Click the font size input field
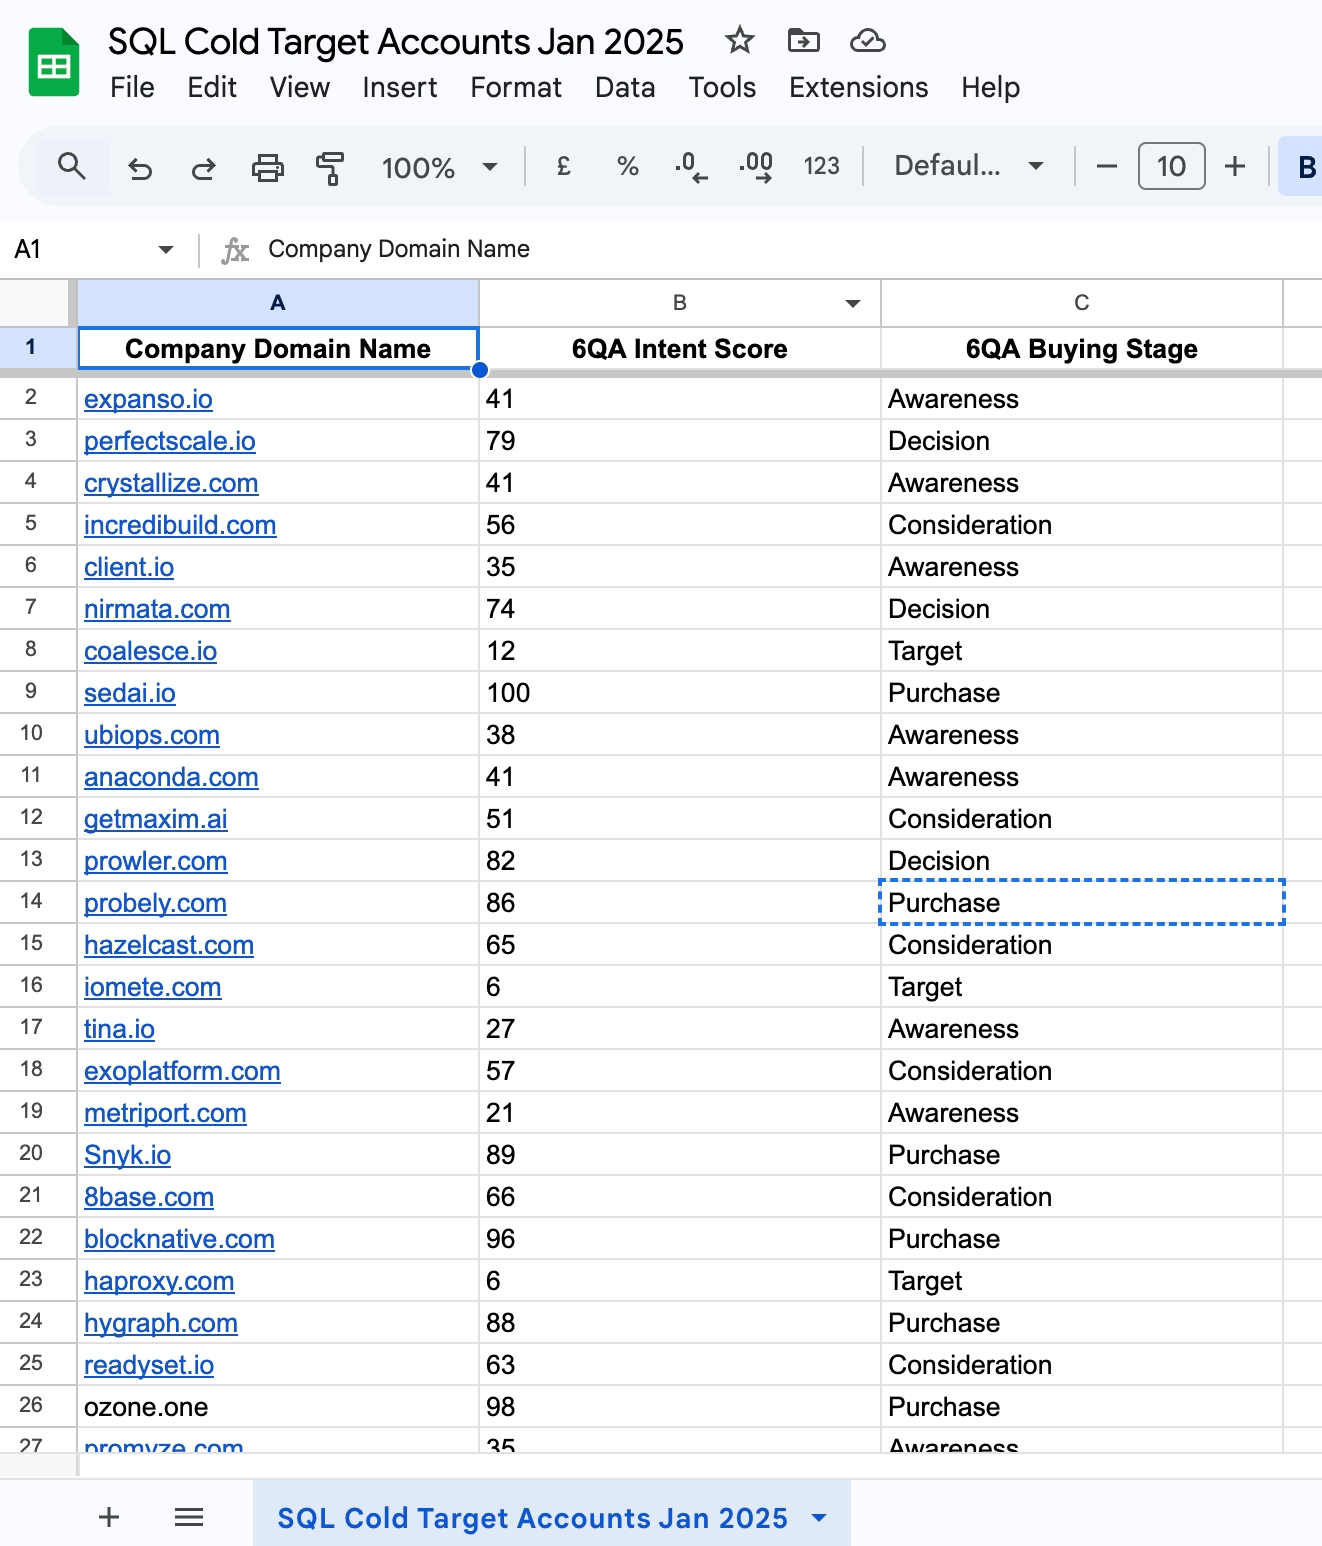 (x=1171, y=166)
